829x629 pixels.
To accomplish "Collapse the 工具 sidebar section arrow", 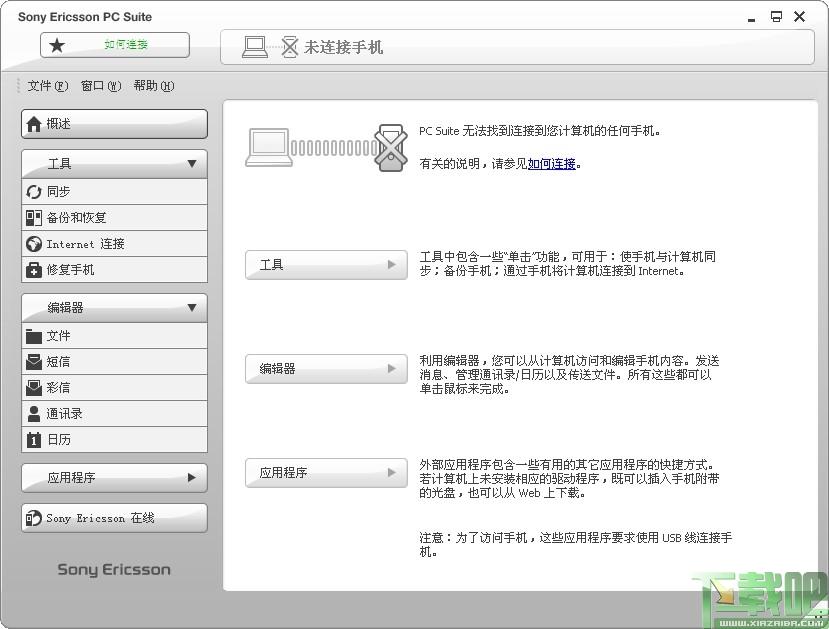I will (x=192, y=164).
